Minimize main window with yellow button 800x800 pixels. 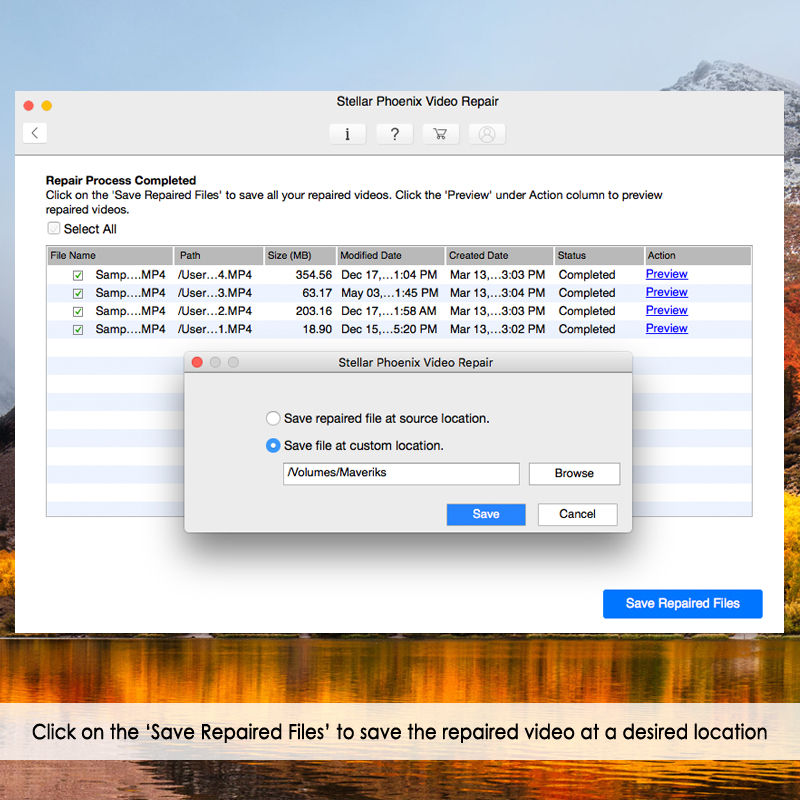[46, 106]
